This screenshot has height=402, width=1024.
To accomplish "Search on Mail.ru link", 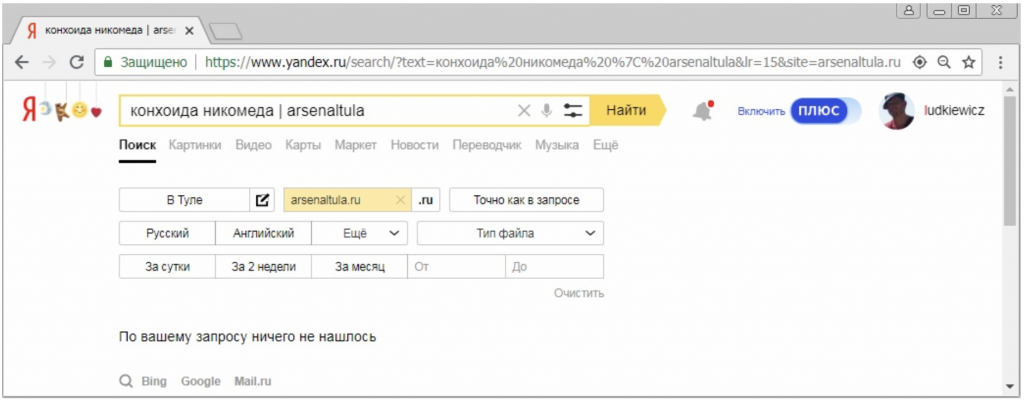I will point(253,381).
